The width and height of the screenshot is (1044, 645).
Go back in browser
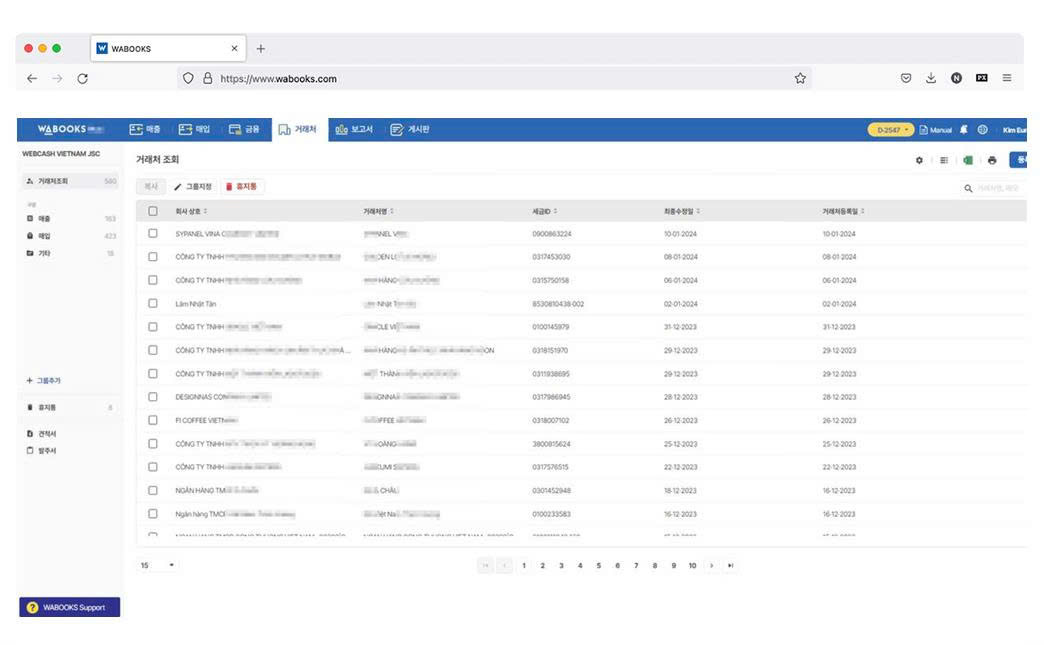[32, 79]
